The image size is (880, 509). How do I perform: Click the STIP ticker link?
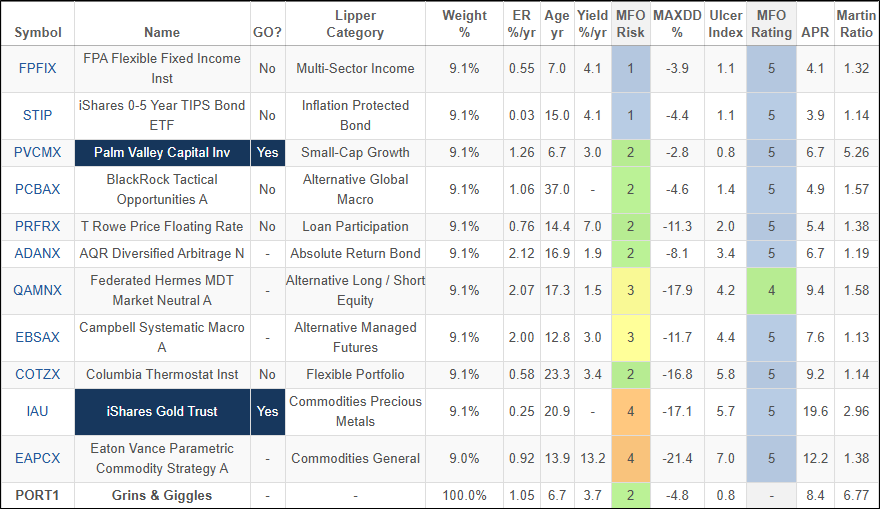(38, 115)
